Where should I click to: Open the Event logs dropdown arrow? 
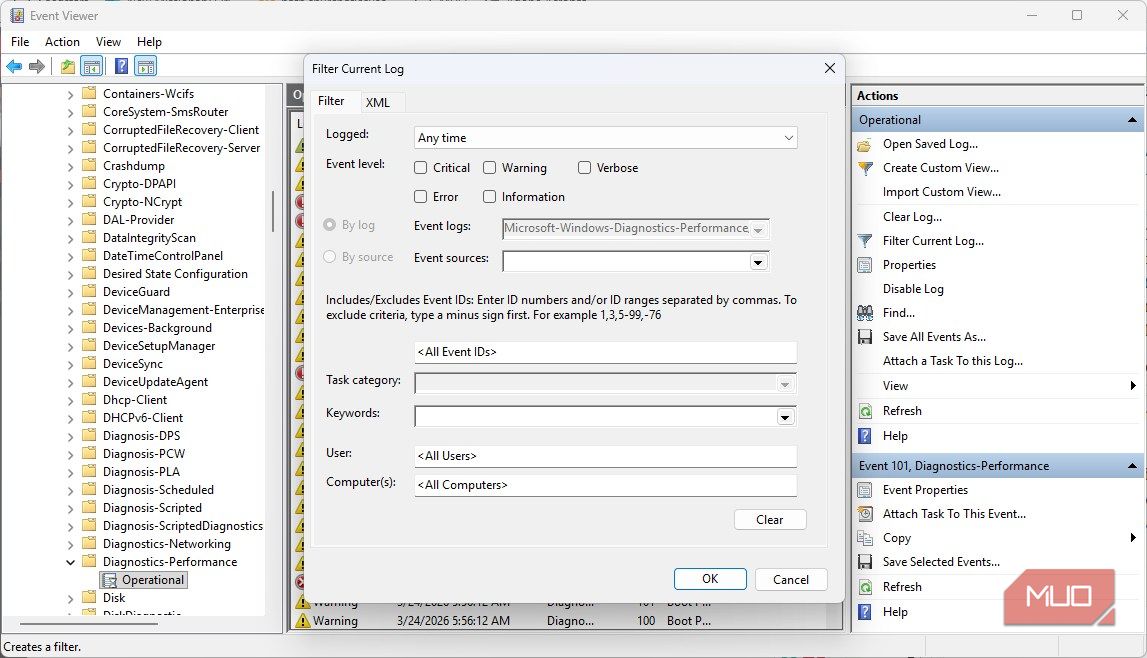pos(759,229)
